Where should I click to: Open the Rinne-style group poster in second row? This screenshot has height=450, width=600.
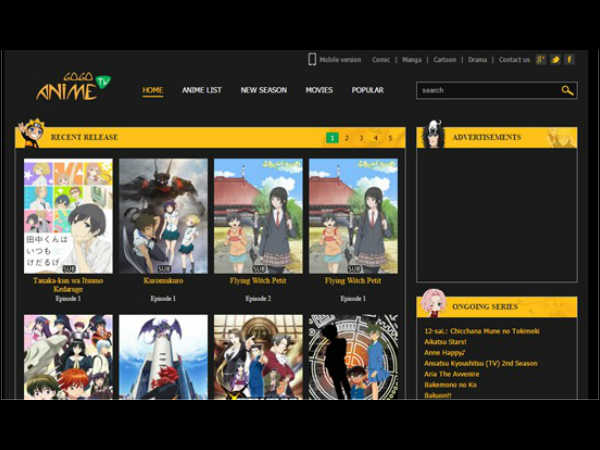(x=68, y=357)
